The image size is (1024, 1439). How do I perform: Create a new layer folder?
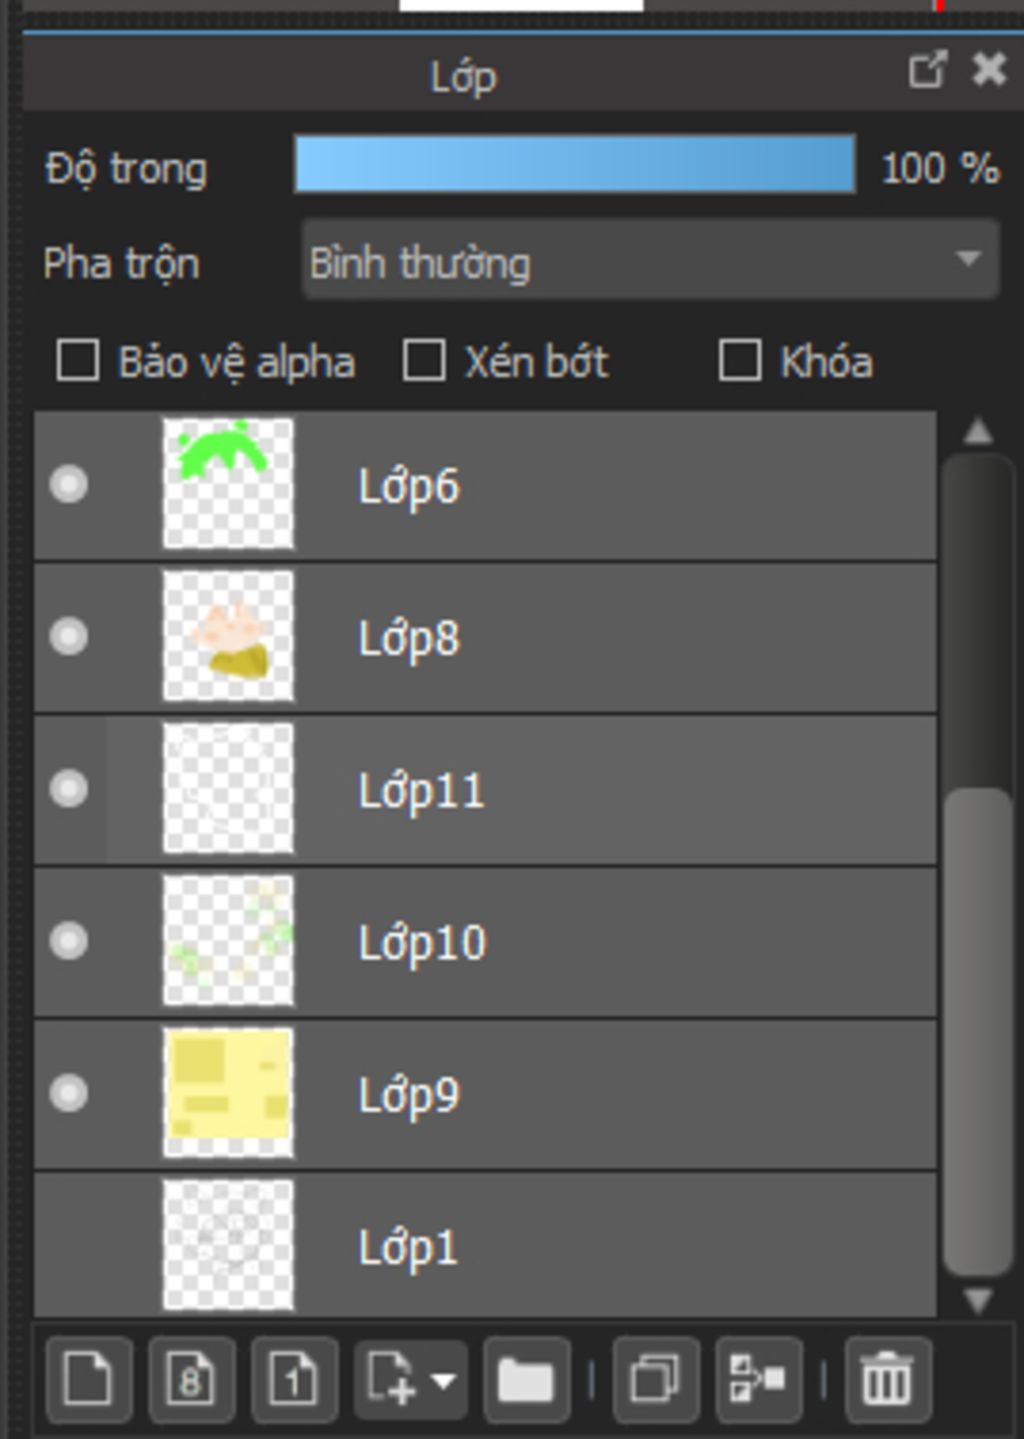coord(526,1379)
